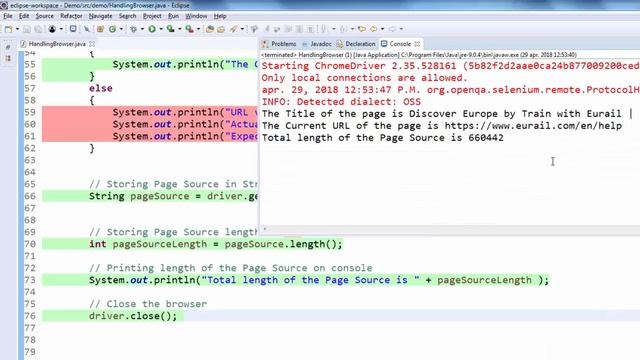Image resolution: width=640 pixels, height=360 pixels.
Task: Click the Open Task folder icon
Action: (221, 29)
